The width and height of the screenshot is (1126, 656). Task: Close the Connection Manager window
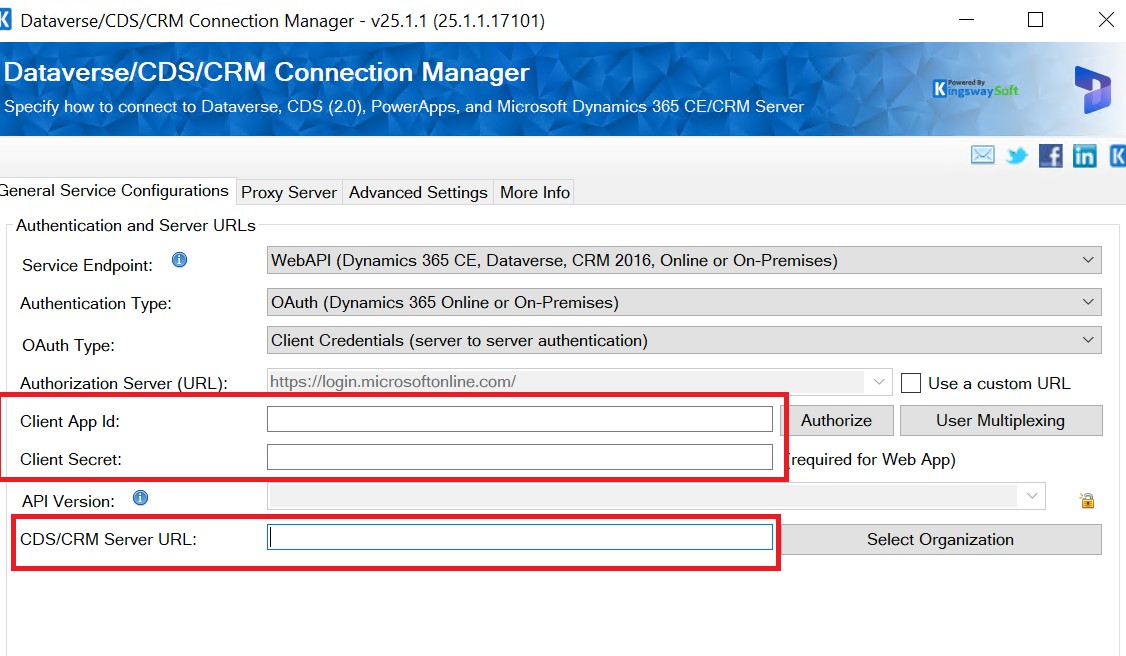pyautogui.click(x=1106, y=19)
